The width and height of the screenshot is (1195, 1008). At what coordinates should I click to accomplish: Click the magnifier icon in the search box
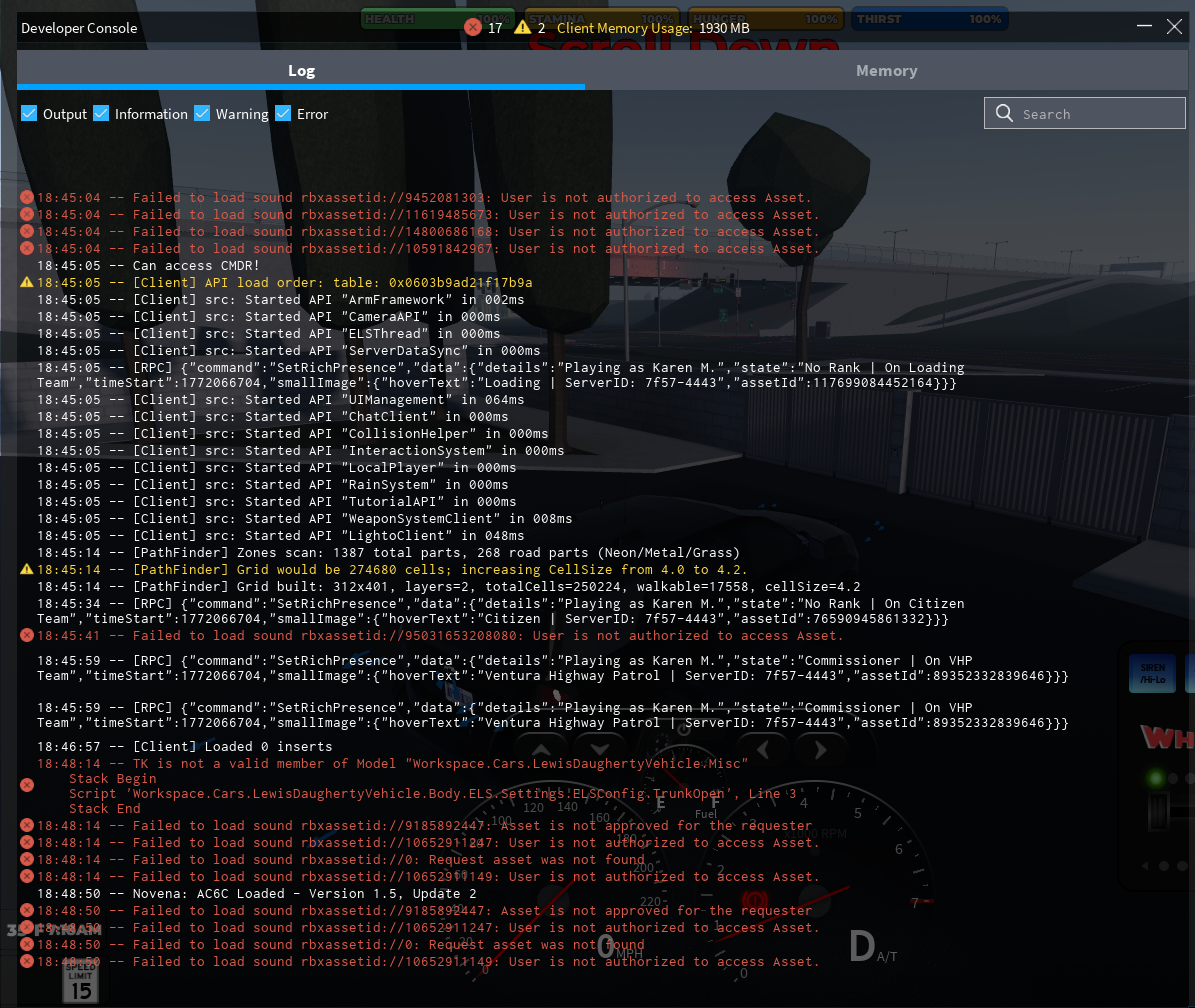(x=1004, y=114)
